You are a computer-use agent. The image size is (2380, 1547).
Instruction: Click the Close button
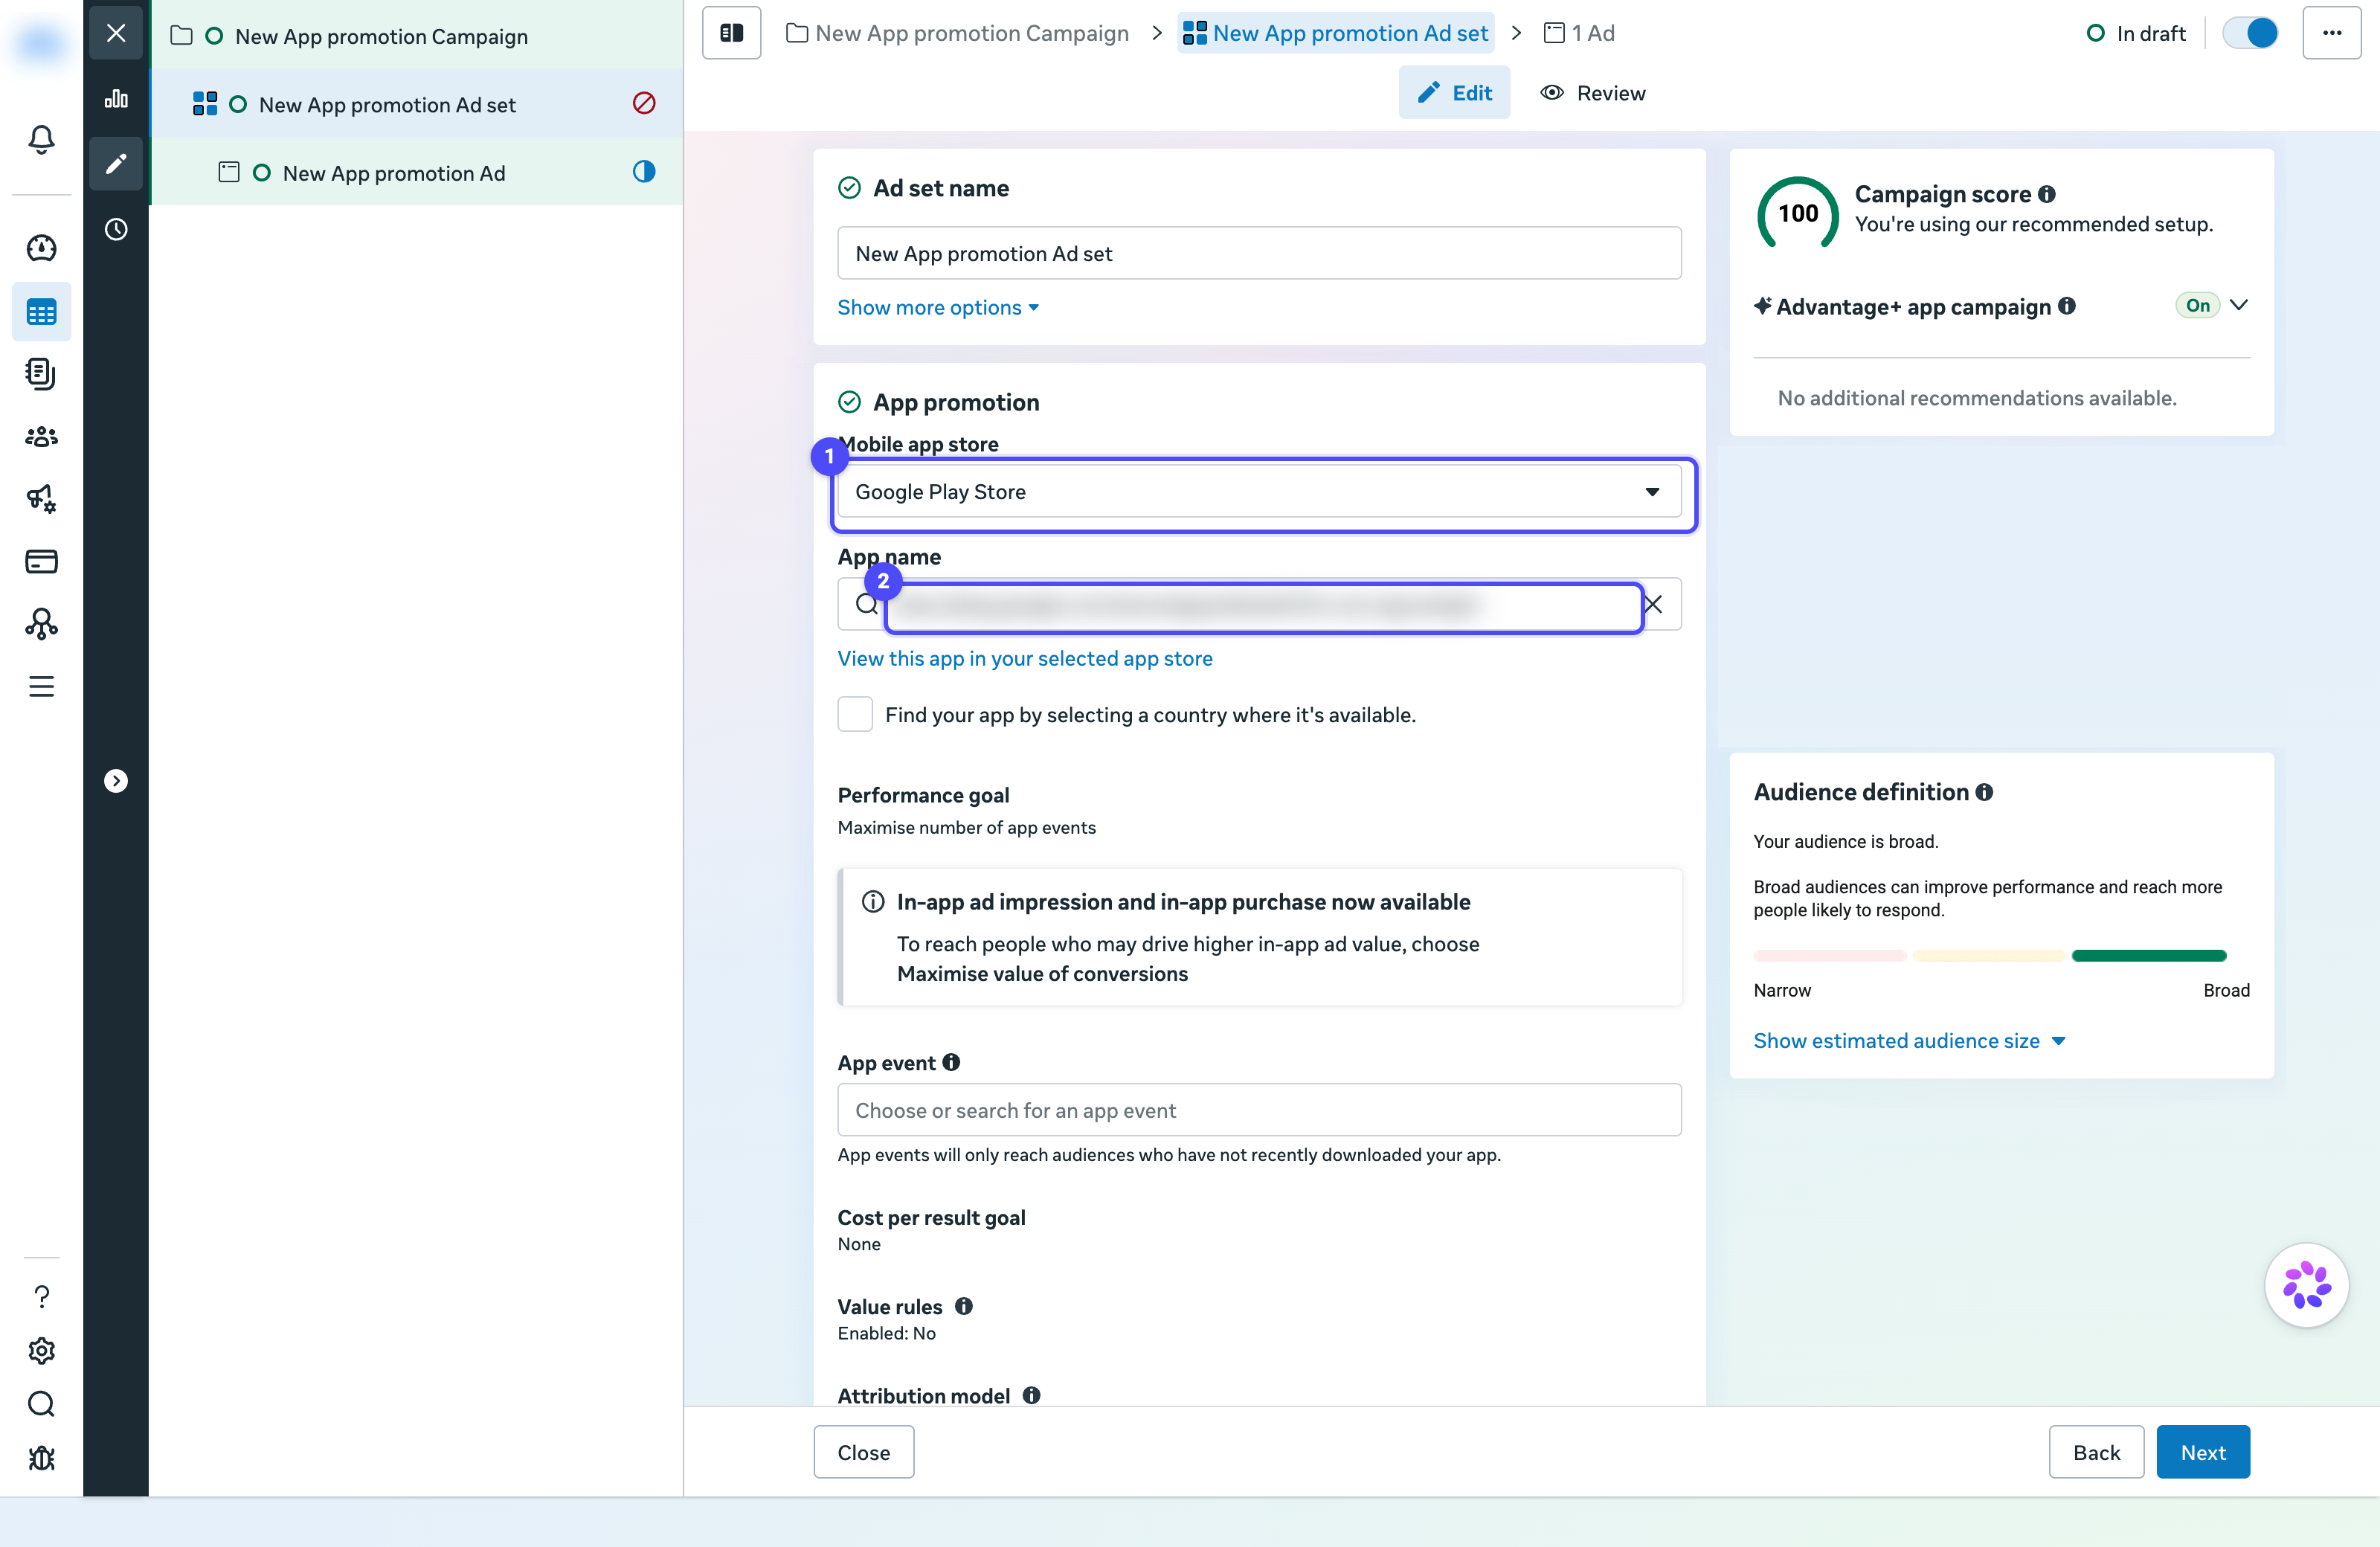(x=863, y=1452)
